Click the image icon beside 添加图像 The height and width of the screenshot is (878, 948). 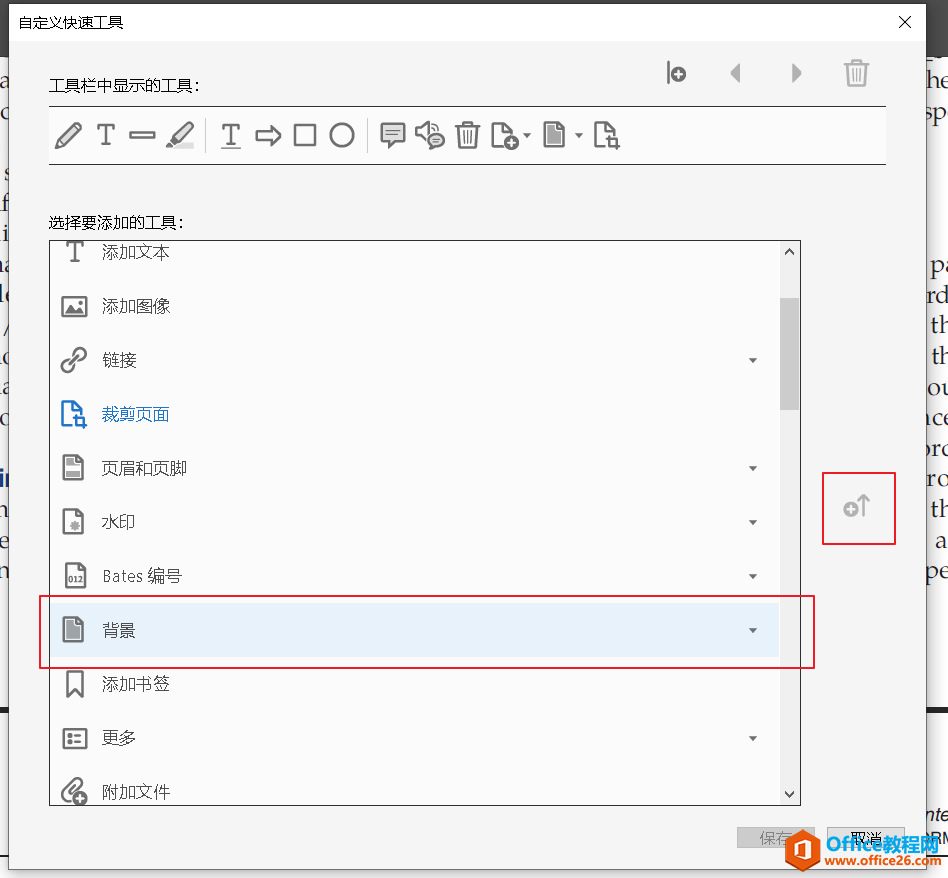[x=74, y=307]
